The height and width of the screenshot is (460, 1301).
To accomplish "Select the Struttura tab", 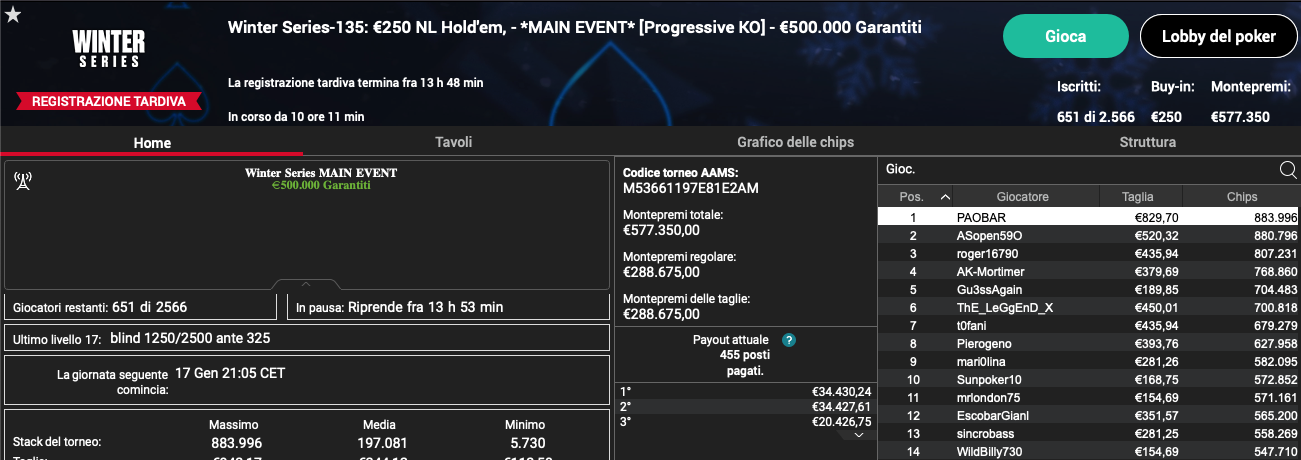I will [1148, 142].
